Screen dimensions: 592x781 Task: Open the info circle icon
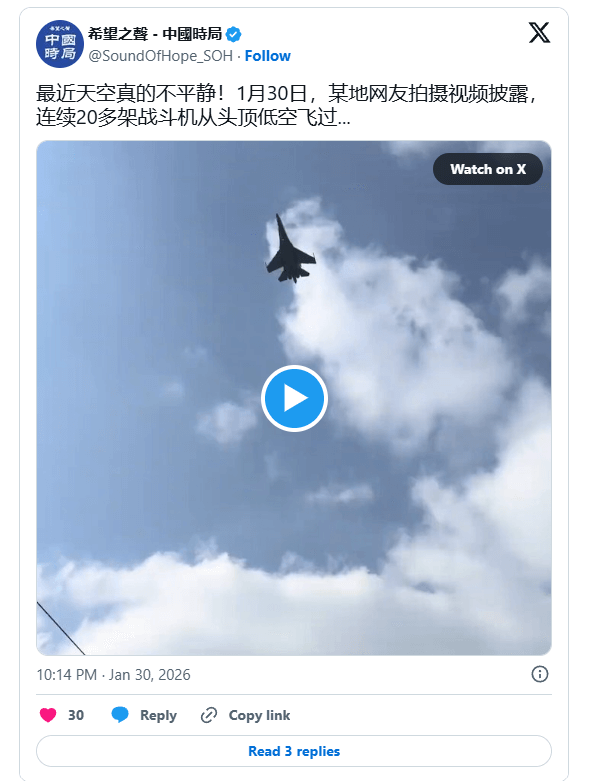[x=540, y=674]
